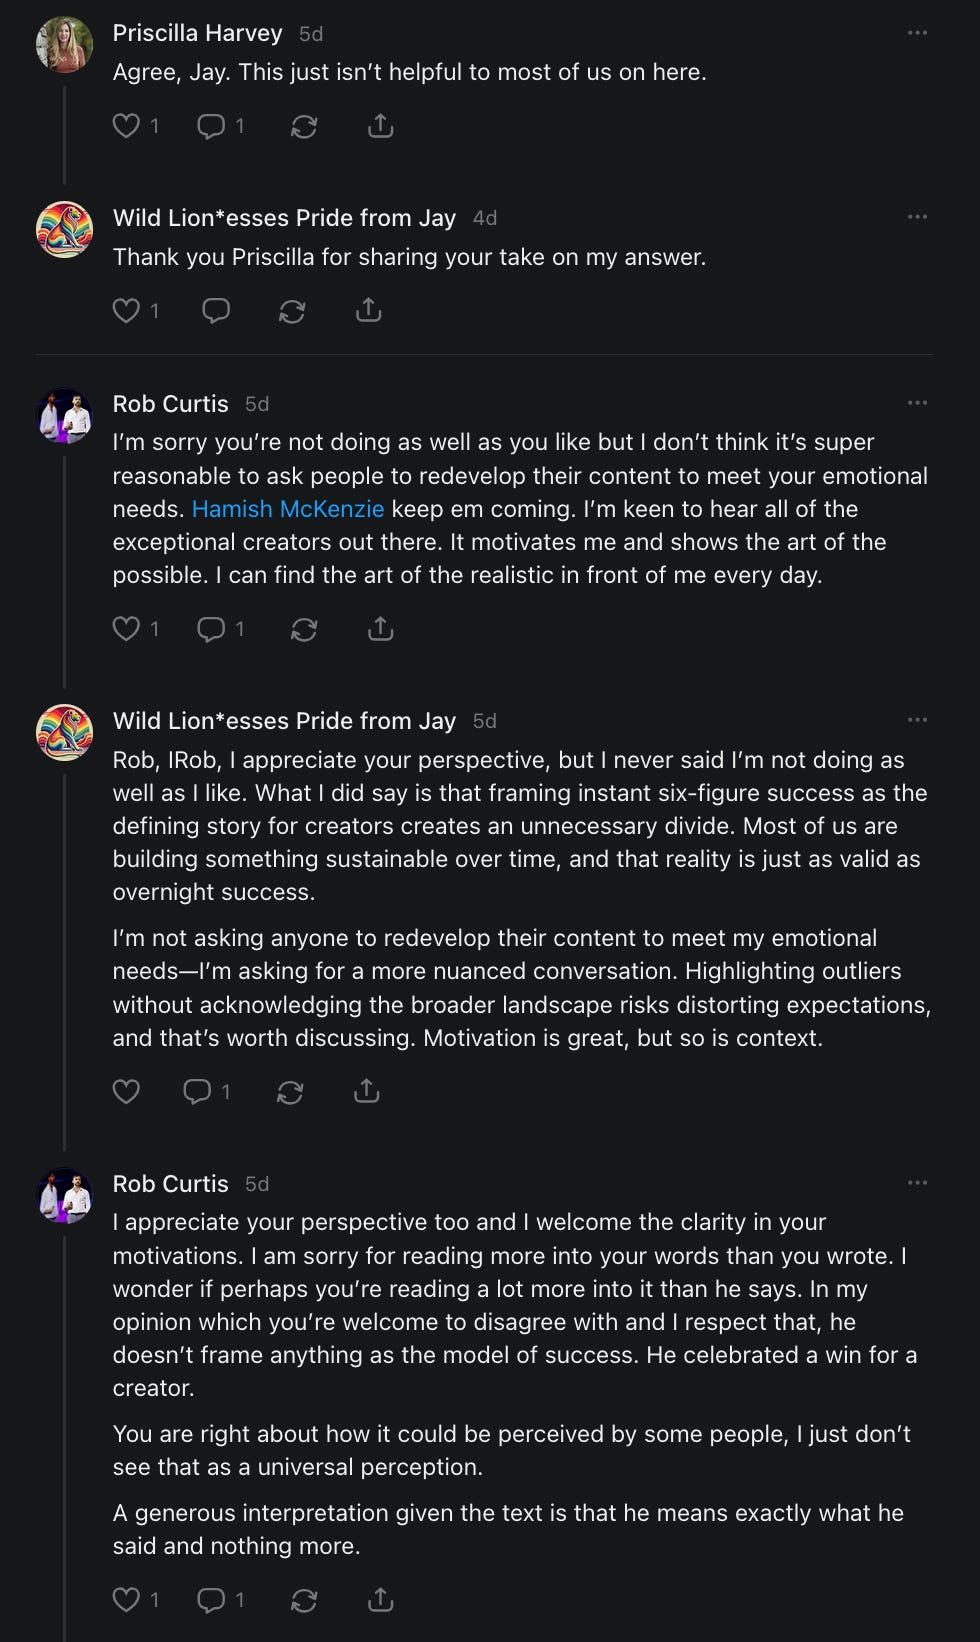980x1642 pixels.
Task: Restack Priscilla Harvey's comment
Action: [304, 126]
